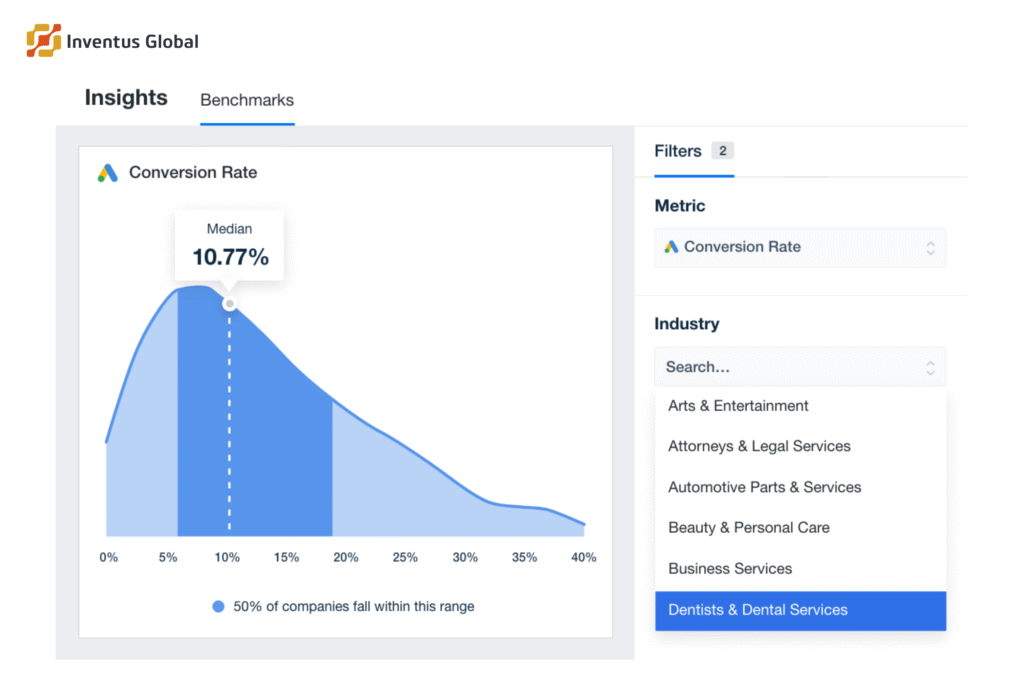Image resolution: width=1024 pixels, height=683 pixels.
Task: Select Attorneys & Legal Services option
Action: point(759,446)
